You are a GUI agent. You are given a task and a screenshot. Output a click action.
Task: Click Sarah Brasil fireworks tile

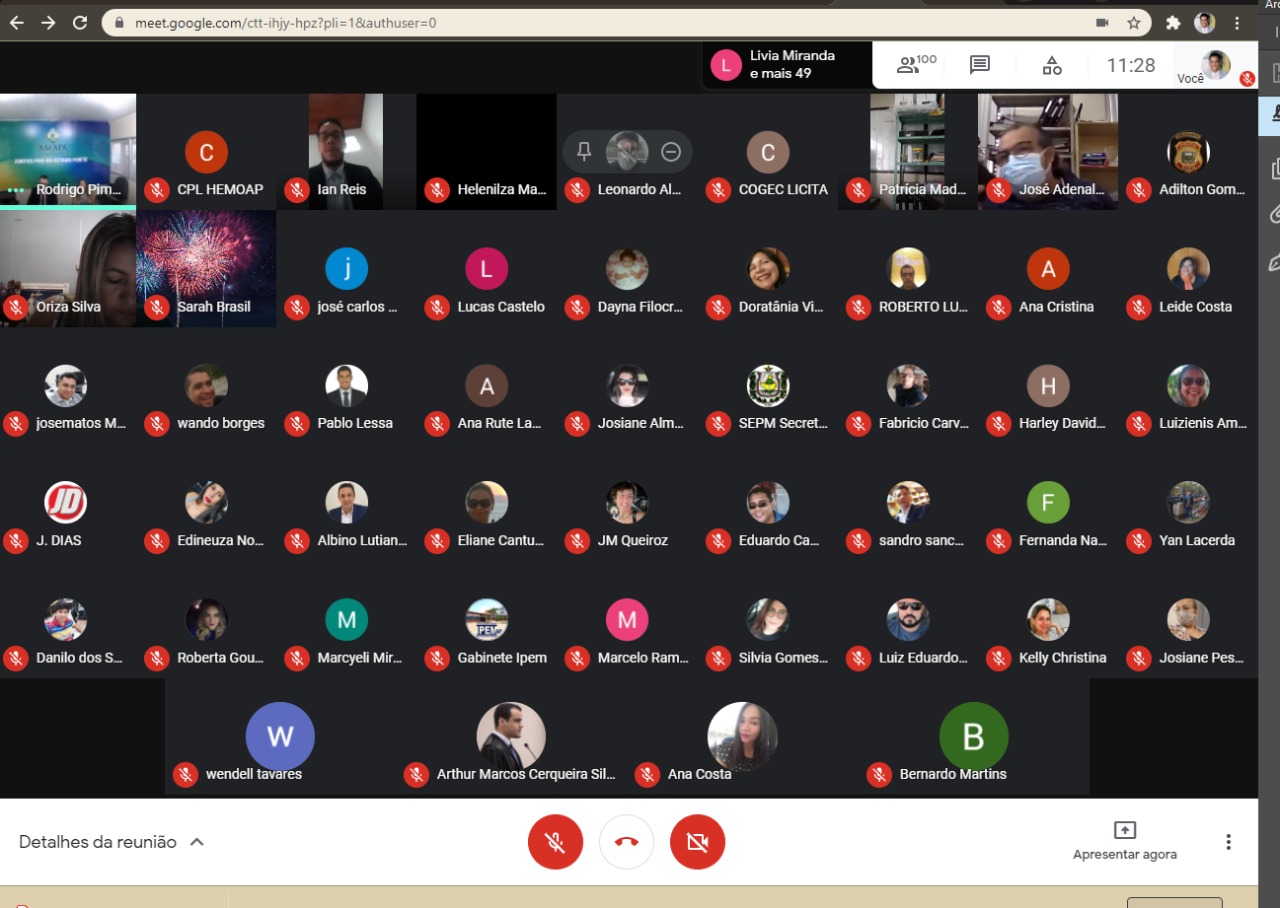(206, 269)
